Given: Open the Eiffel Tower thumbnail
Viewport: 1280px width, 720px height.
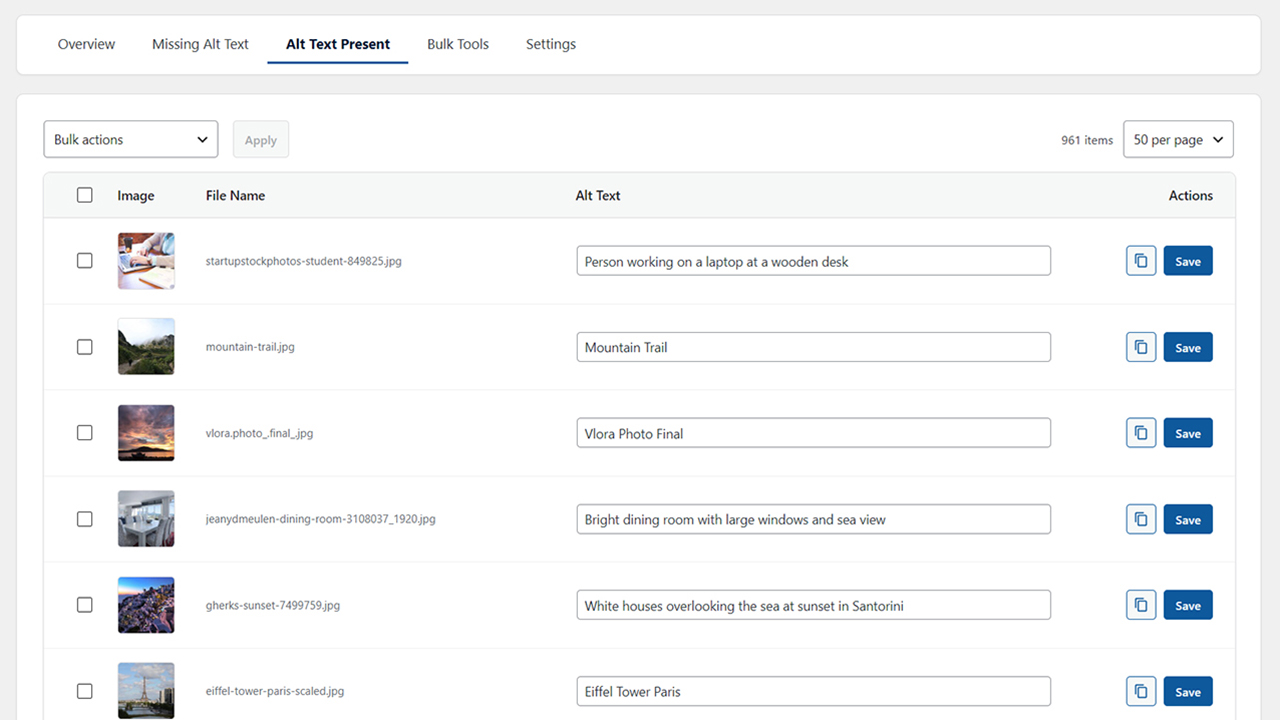Looking at the screenshot, I should (146, 691).
